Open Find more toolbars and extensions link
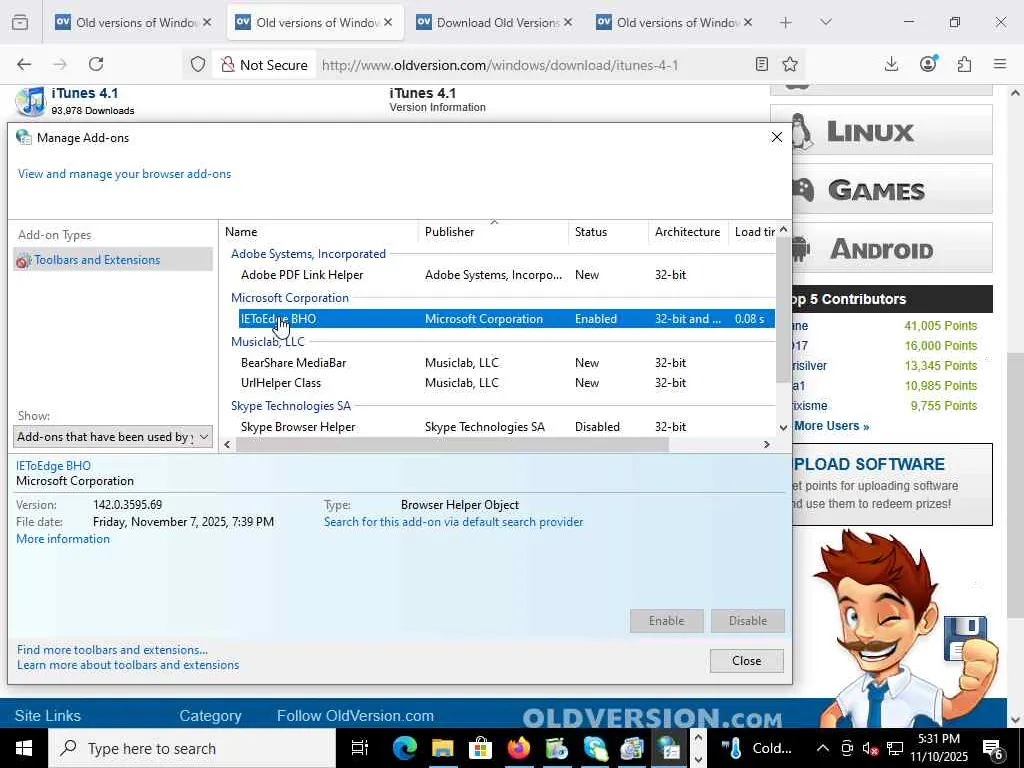Image resolution: width=1024 pixels, height=768 pixels. tap(112, 650)
